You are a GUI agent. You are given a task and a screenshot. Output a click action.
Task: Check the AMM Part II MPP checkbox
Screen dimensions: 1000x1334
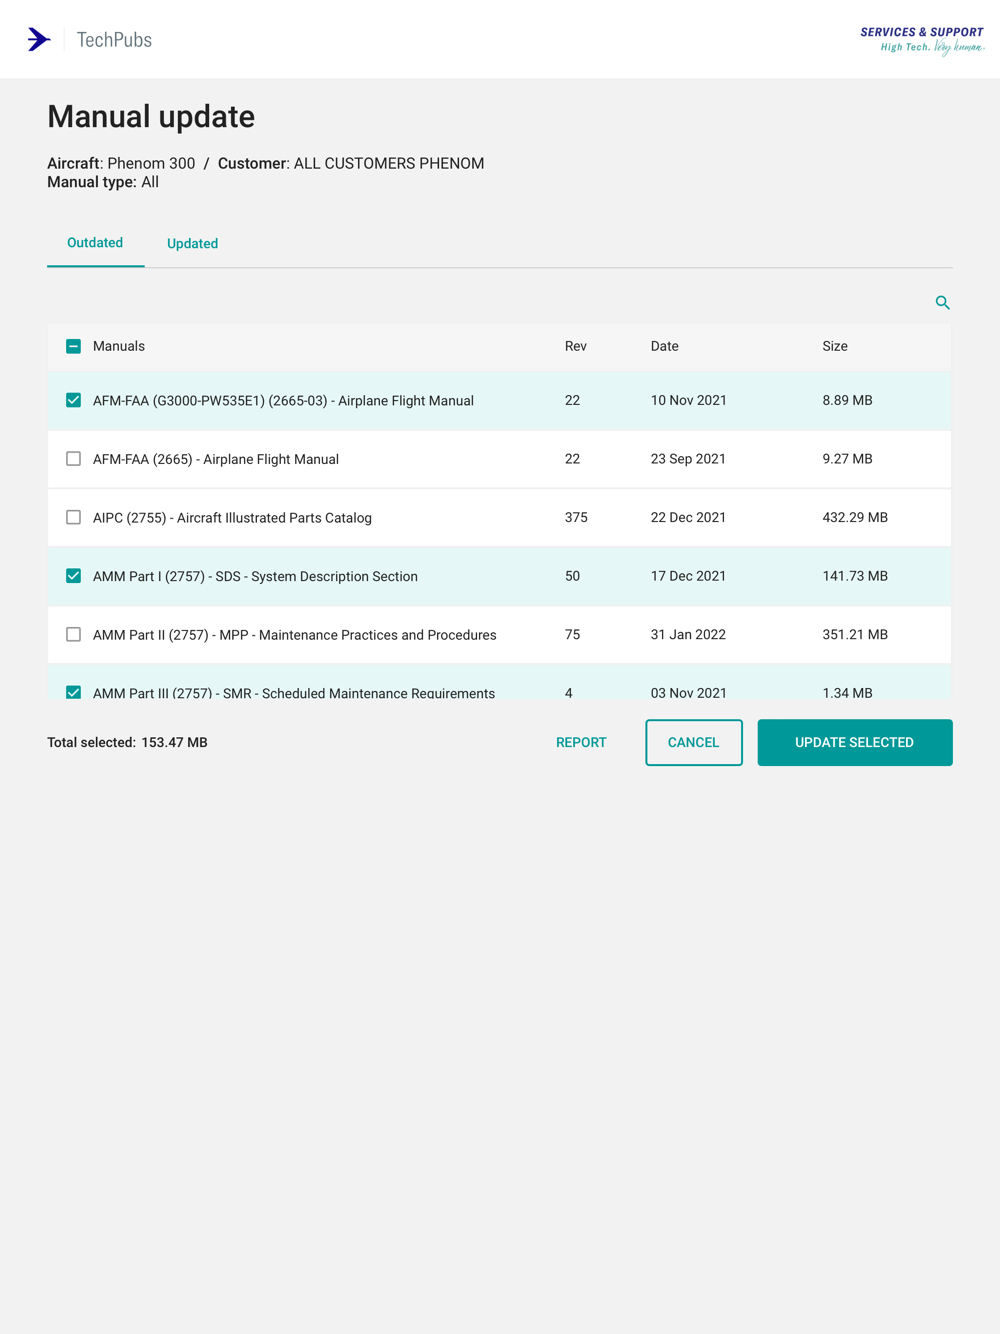tap(73, 634)
